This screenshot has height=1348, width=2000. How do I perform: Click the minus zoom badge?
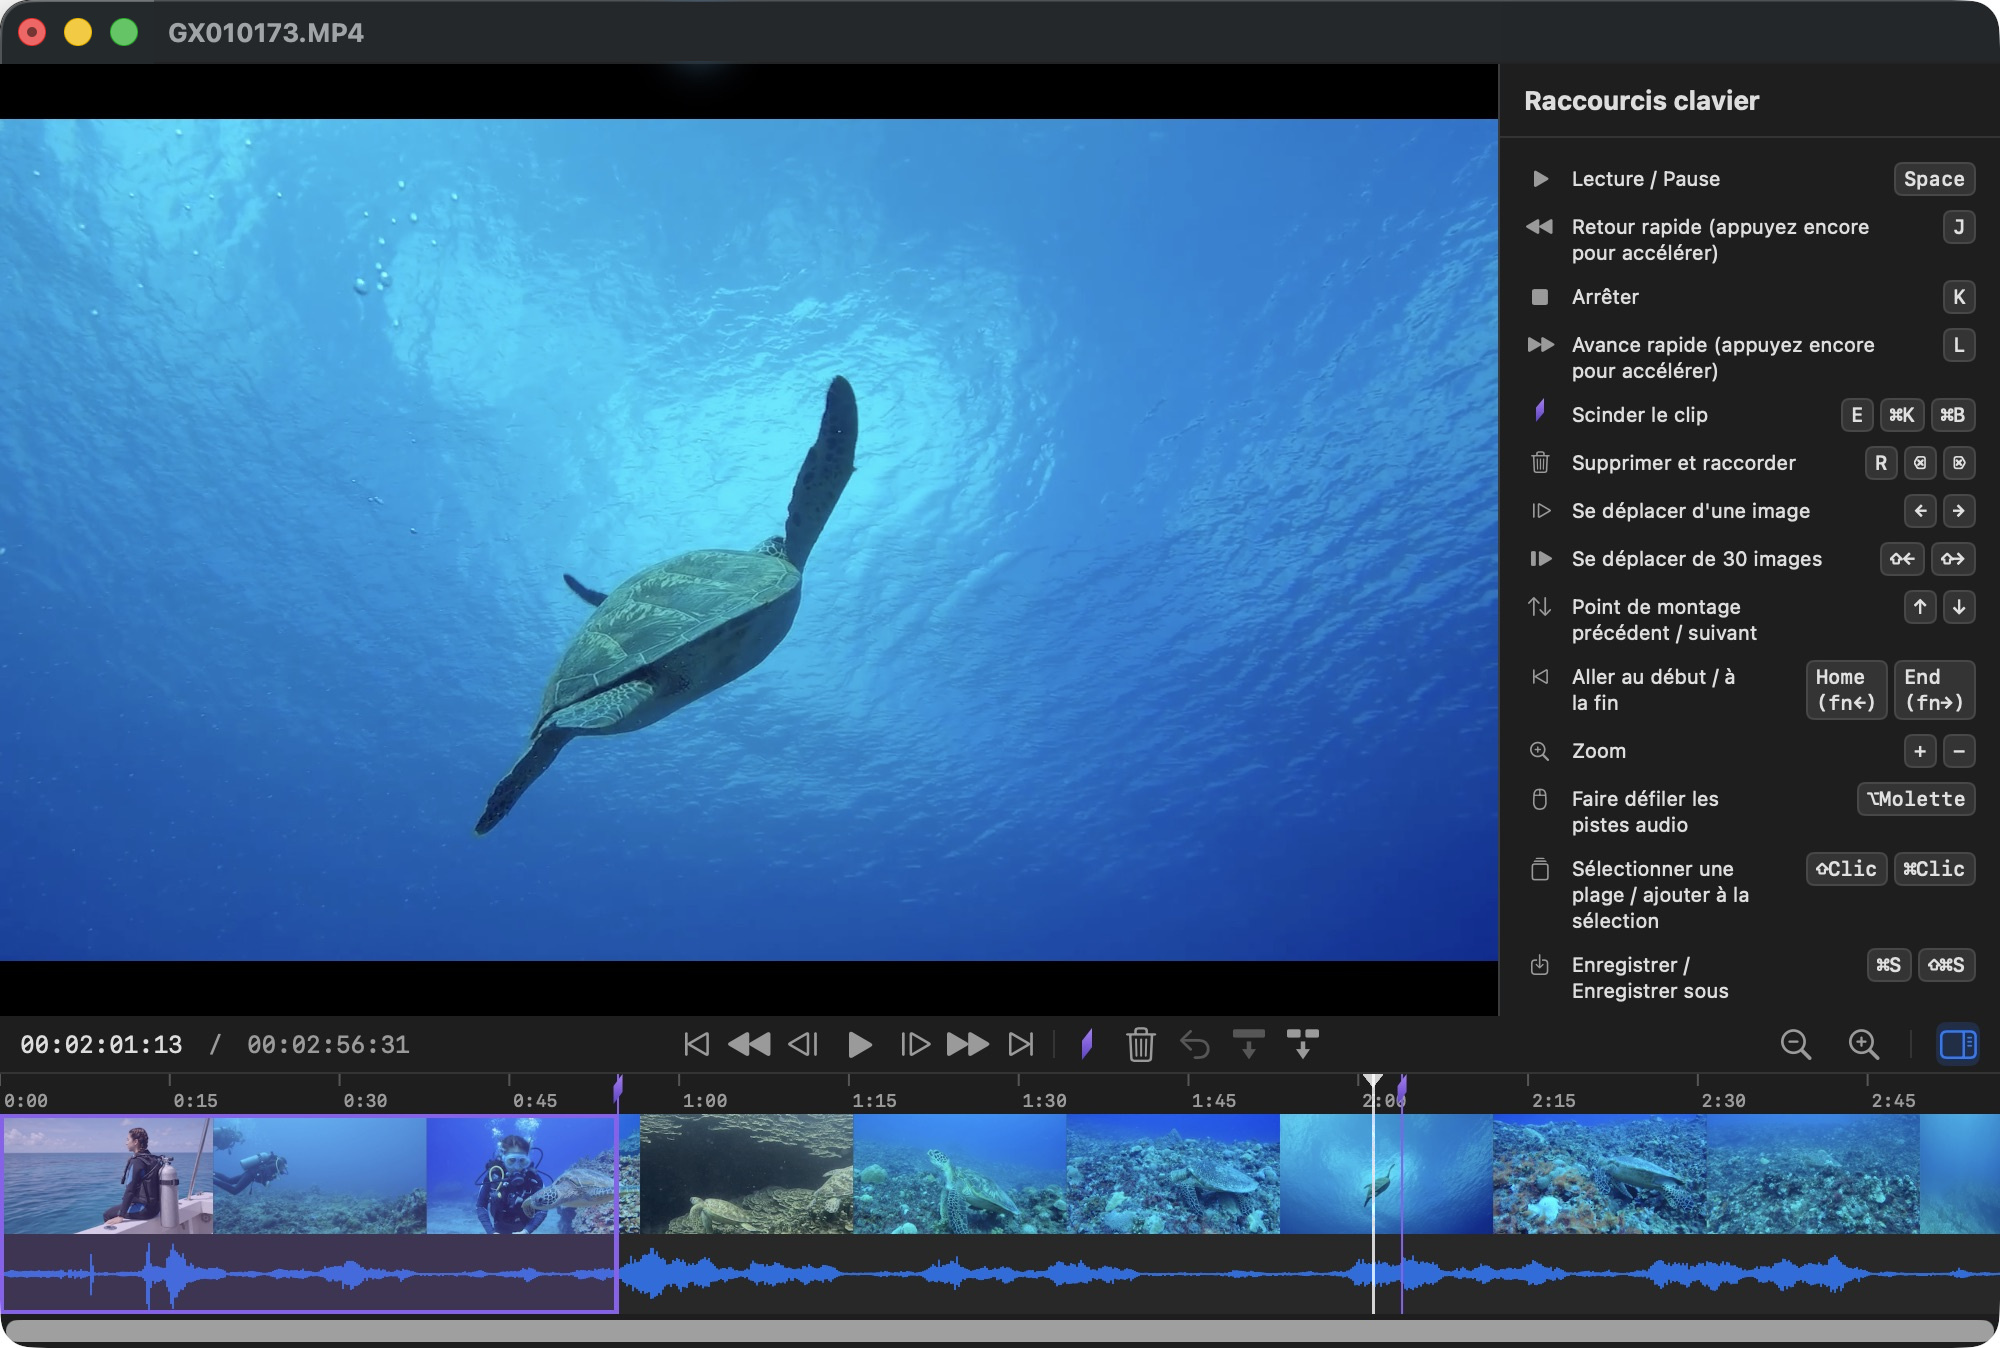click(x=1959, y=751)
